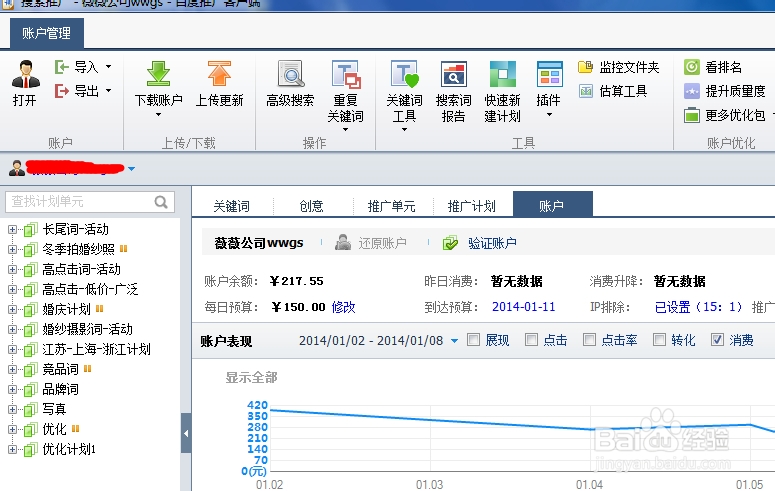Select the 江苏-上海-浙江计划 plan
Image resolution: width=775 pixels, height=491 pixels.
tap(96, 349)
